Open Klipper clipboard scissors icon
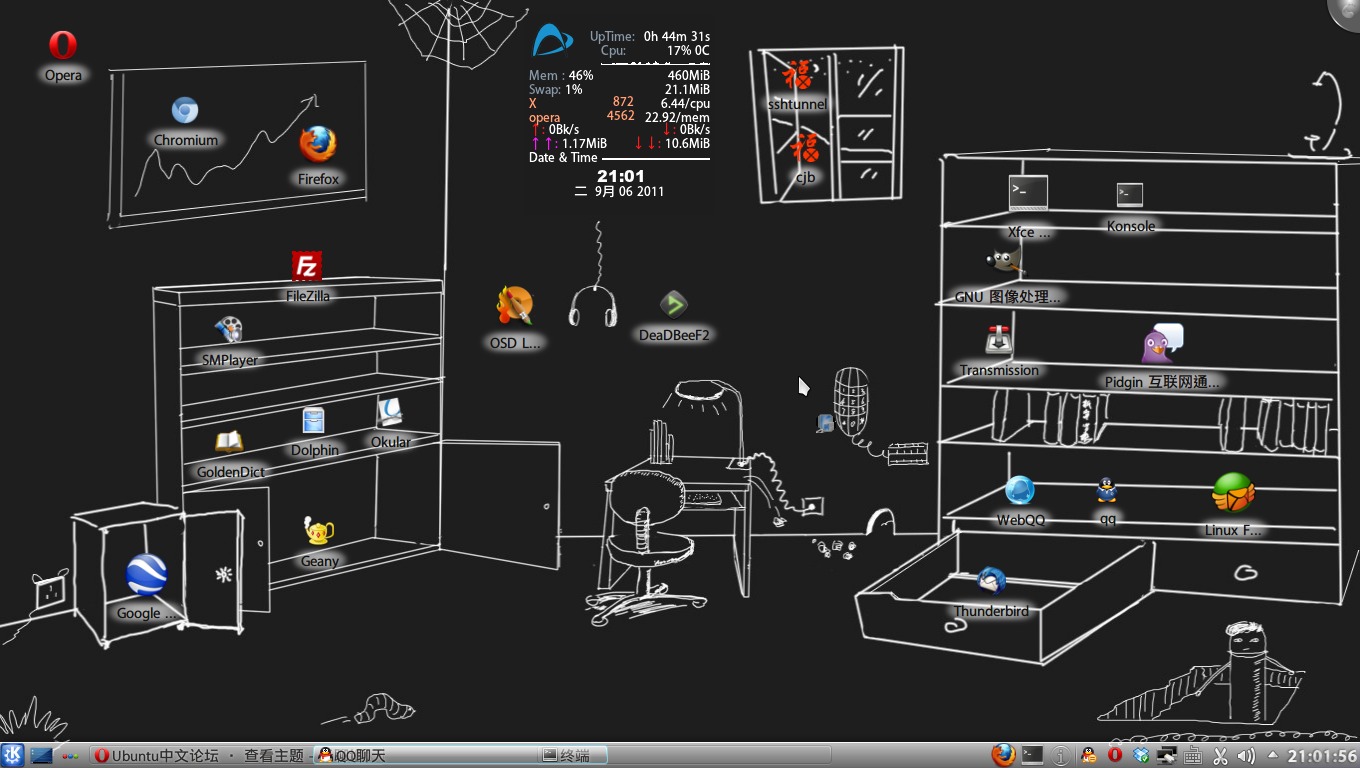Screen dimensions: 1360x768 pos(1220,756)
